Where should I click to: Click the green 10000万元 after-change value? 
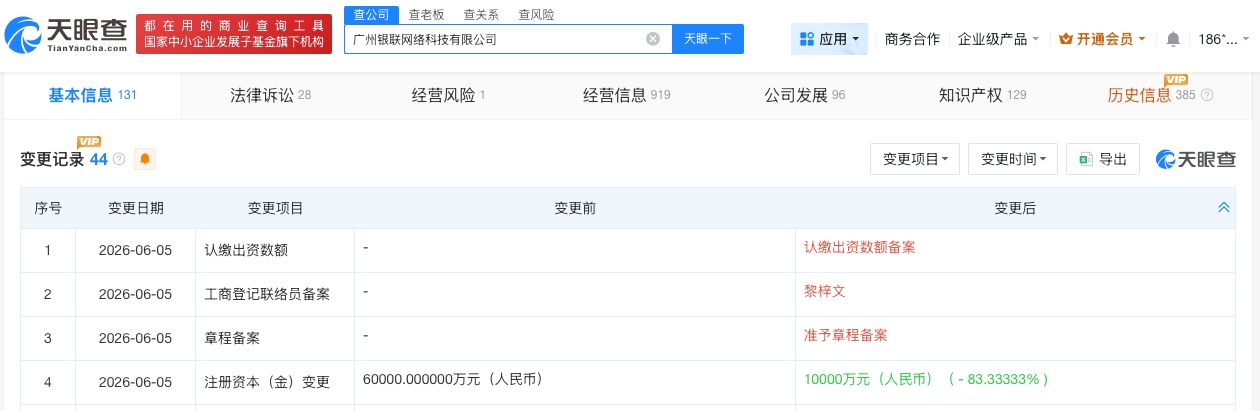[x=926, y=379]
